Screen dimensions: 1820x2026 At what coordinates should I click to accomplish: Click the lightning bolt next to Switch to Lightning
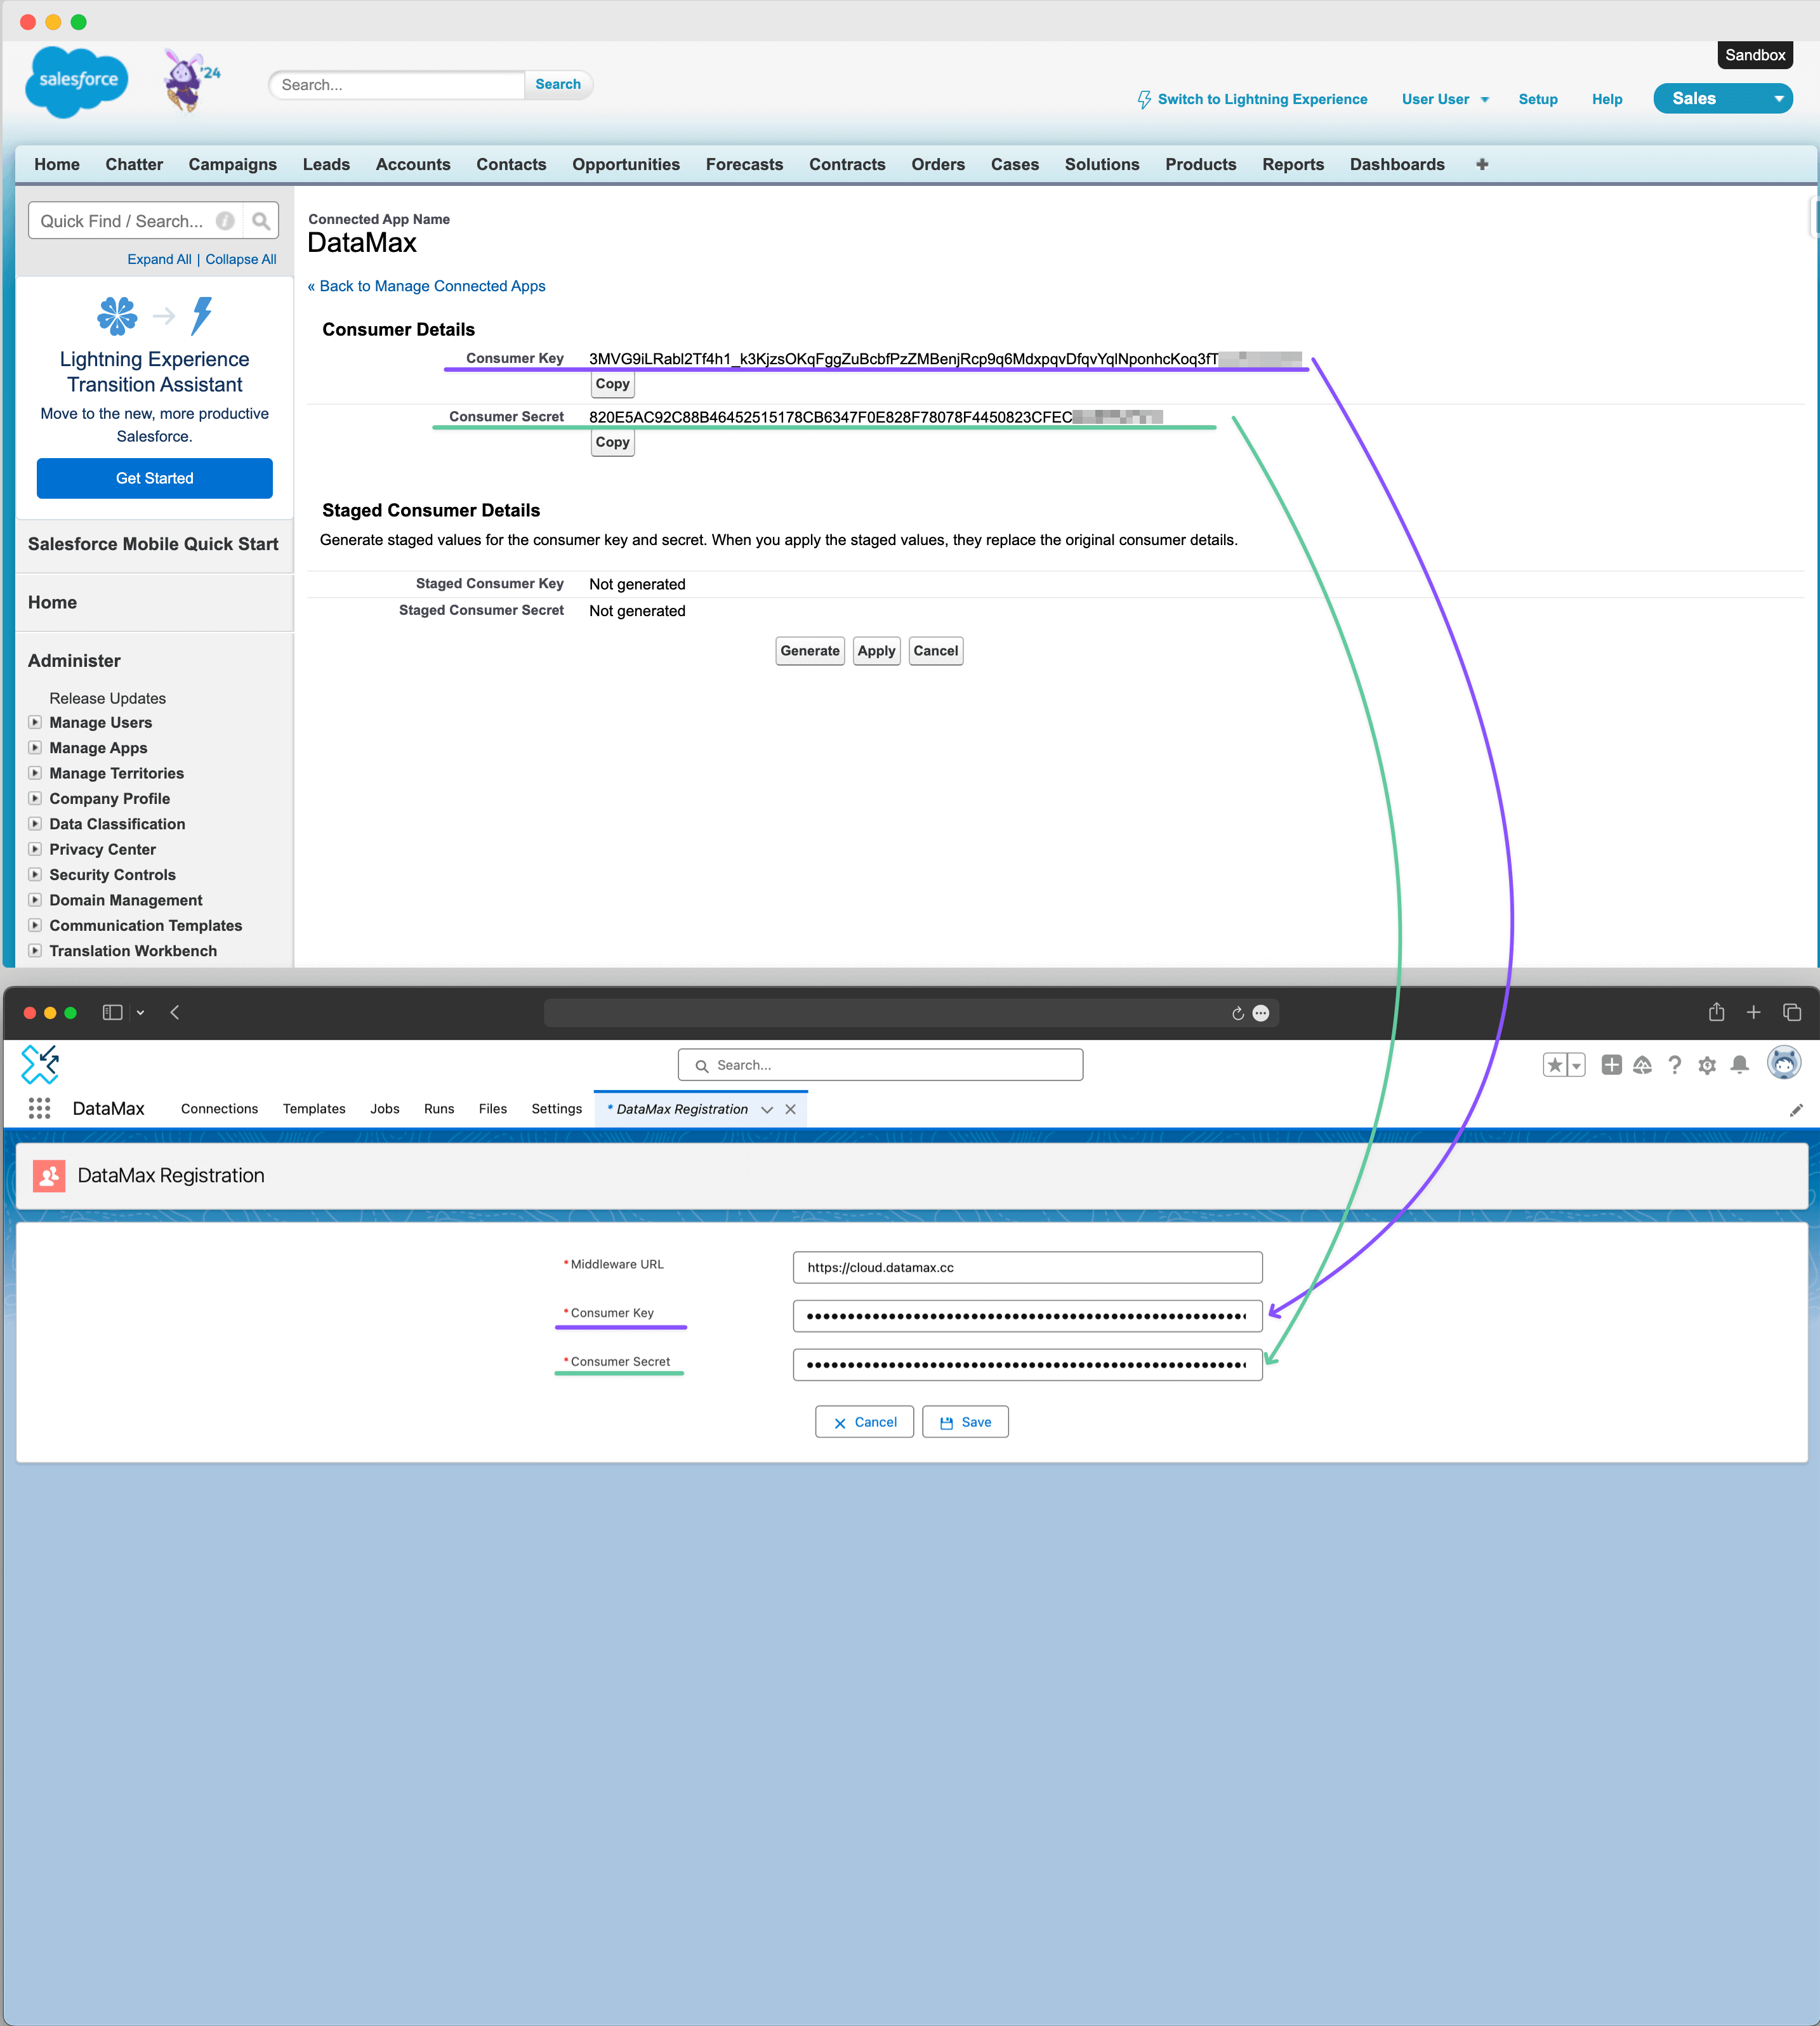pyautogui.click(x=1144, y=99)
